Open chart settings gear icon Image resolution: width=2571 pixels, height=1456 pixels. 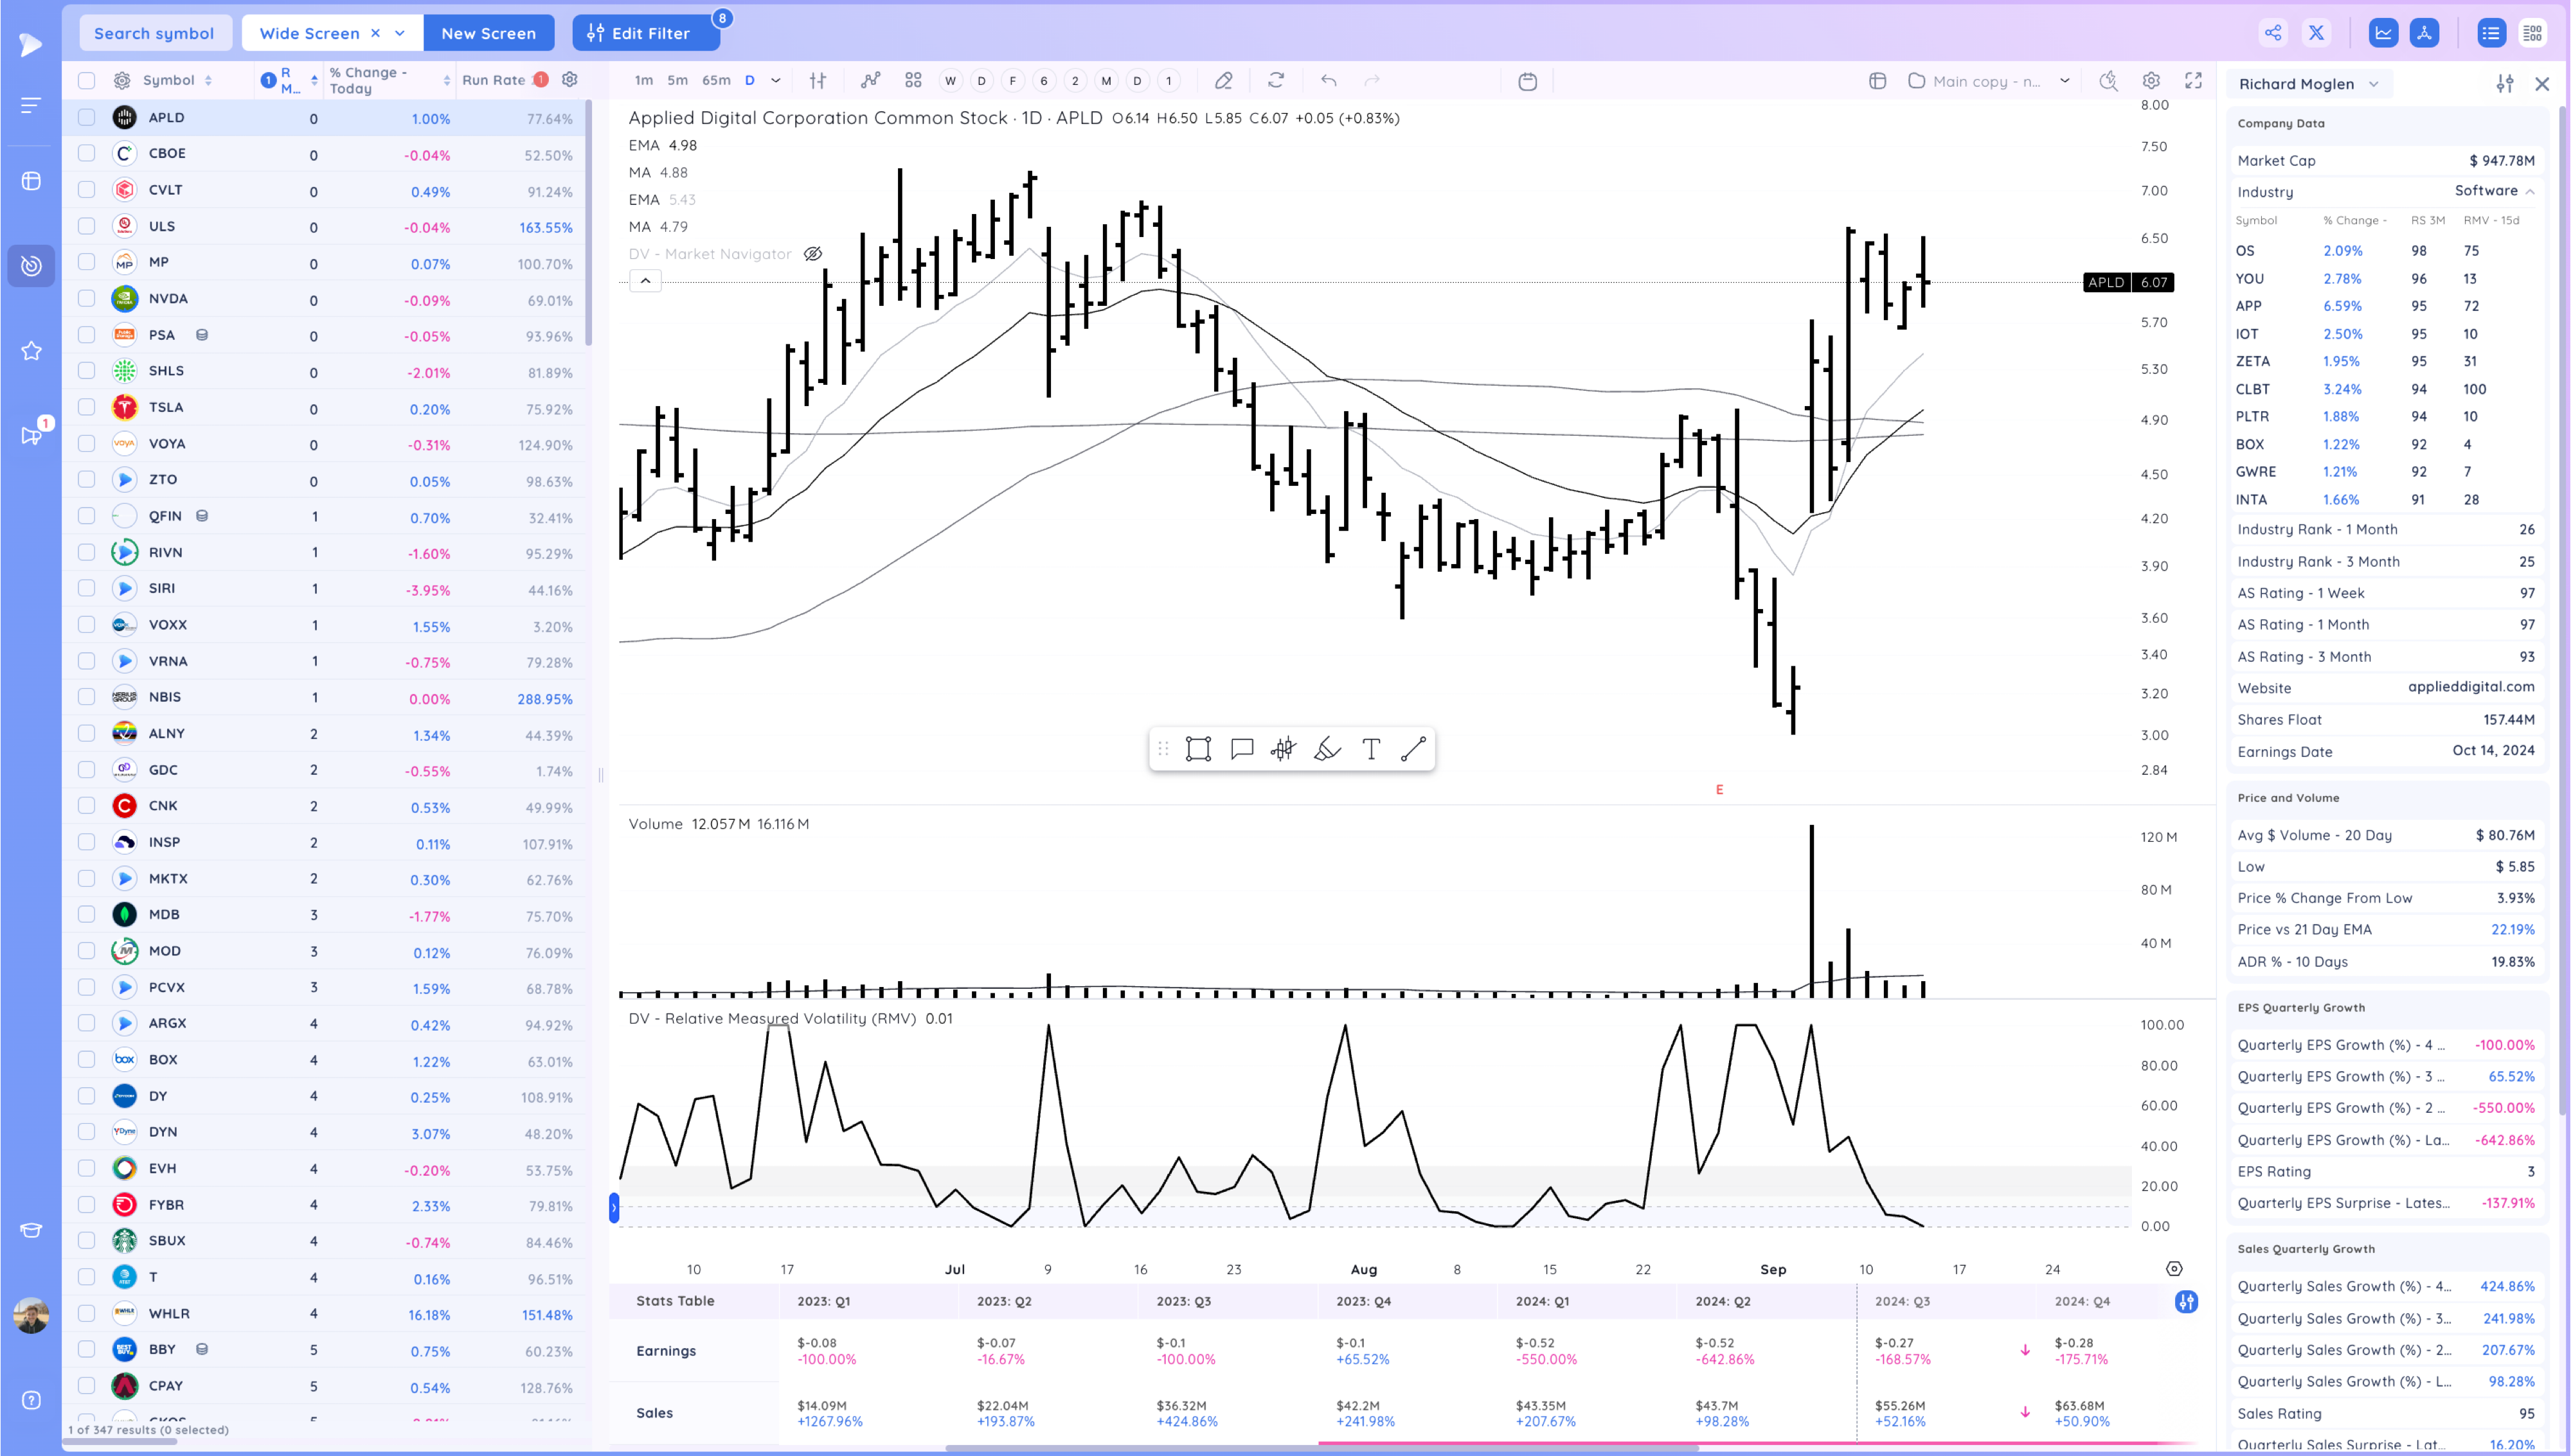pos(2151,81)
